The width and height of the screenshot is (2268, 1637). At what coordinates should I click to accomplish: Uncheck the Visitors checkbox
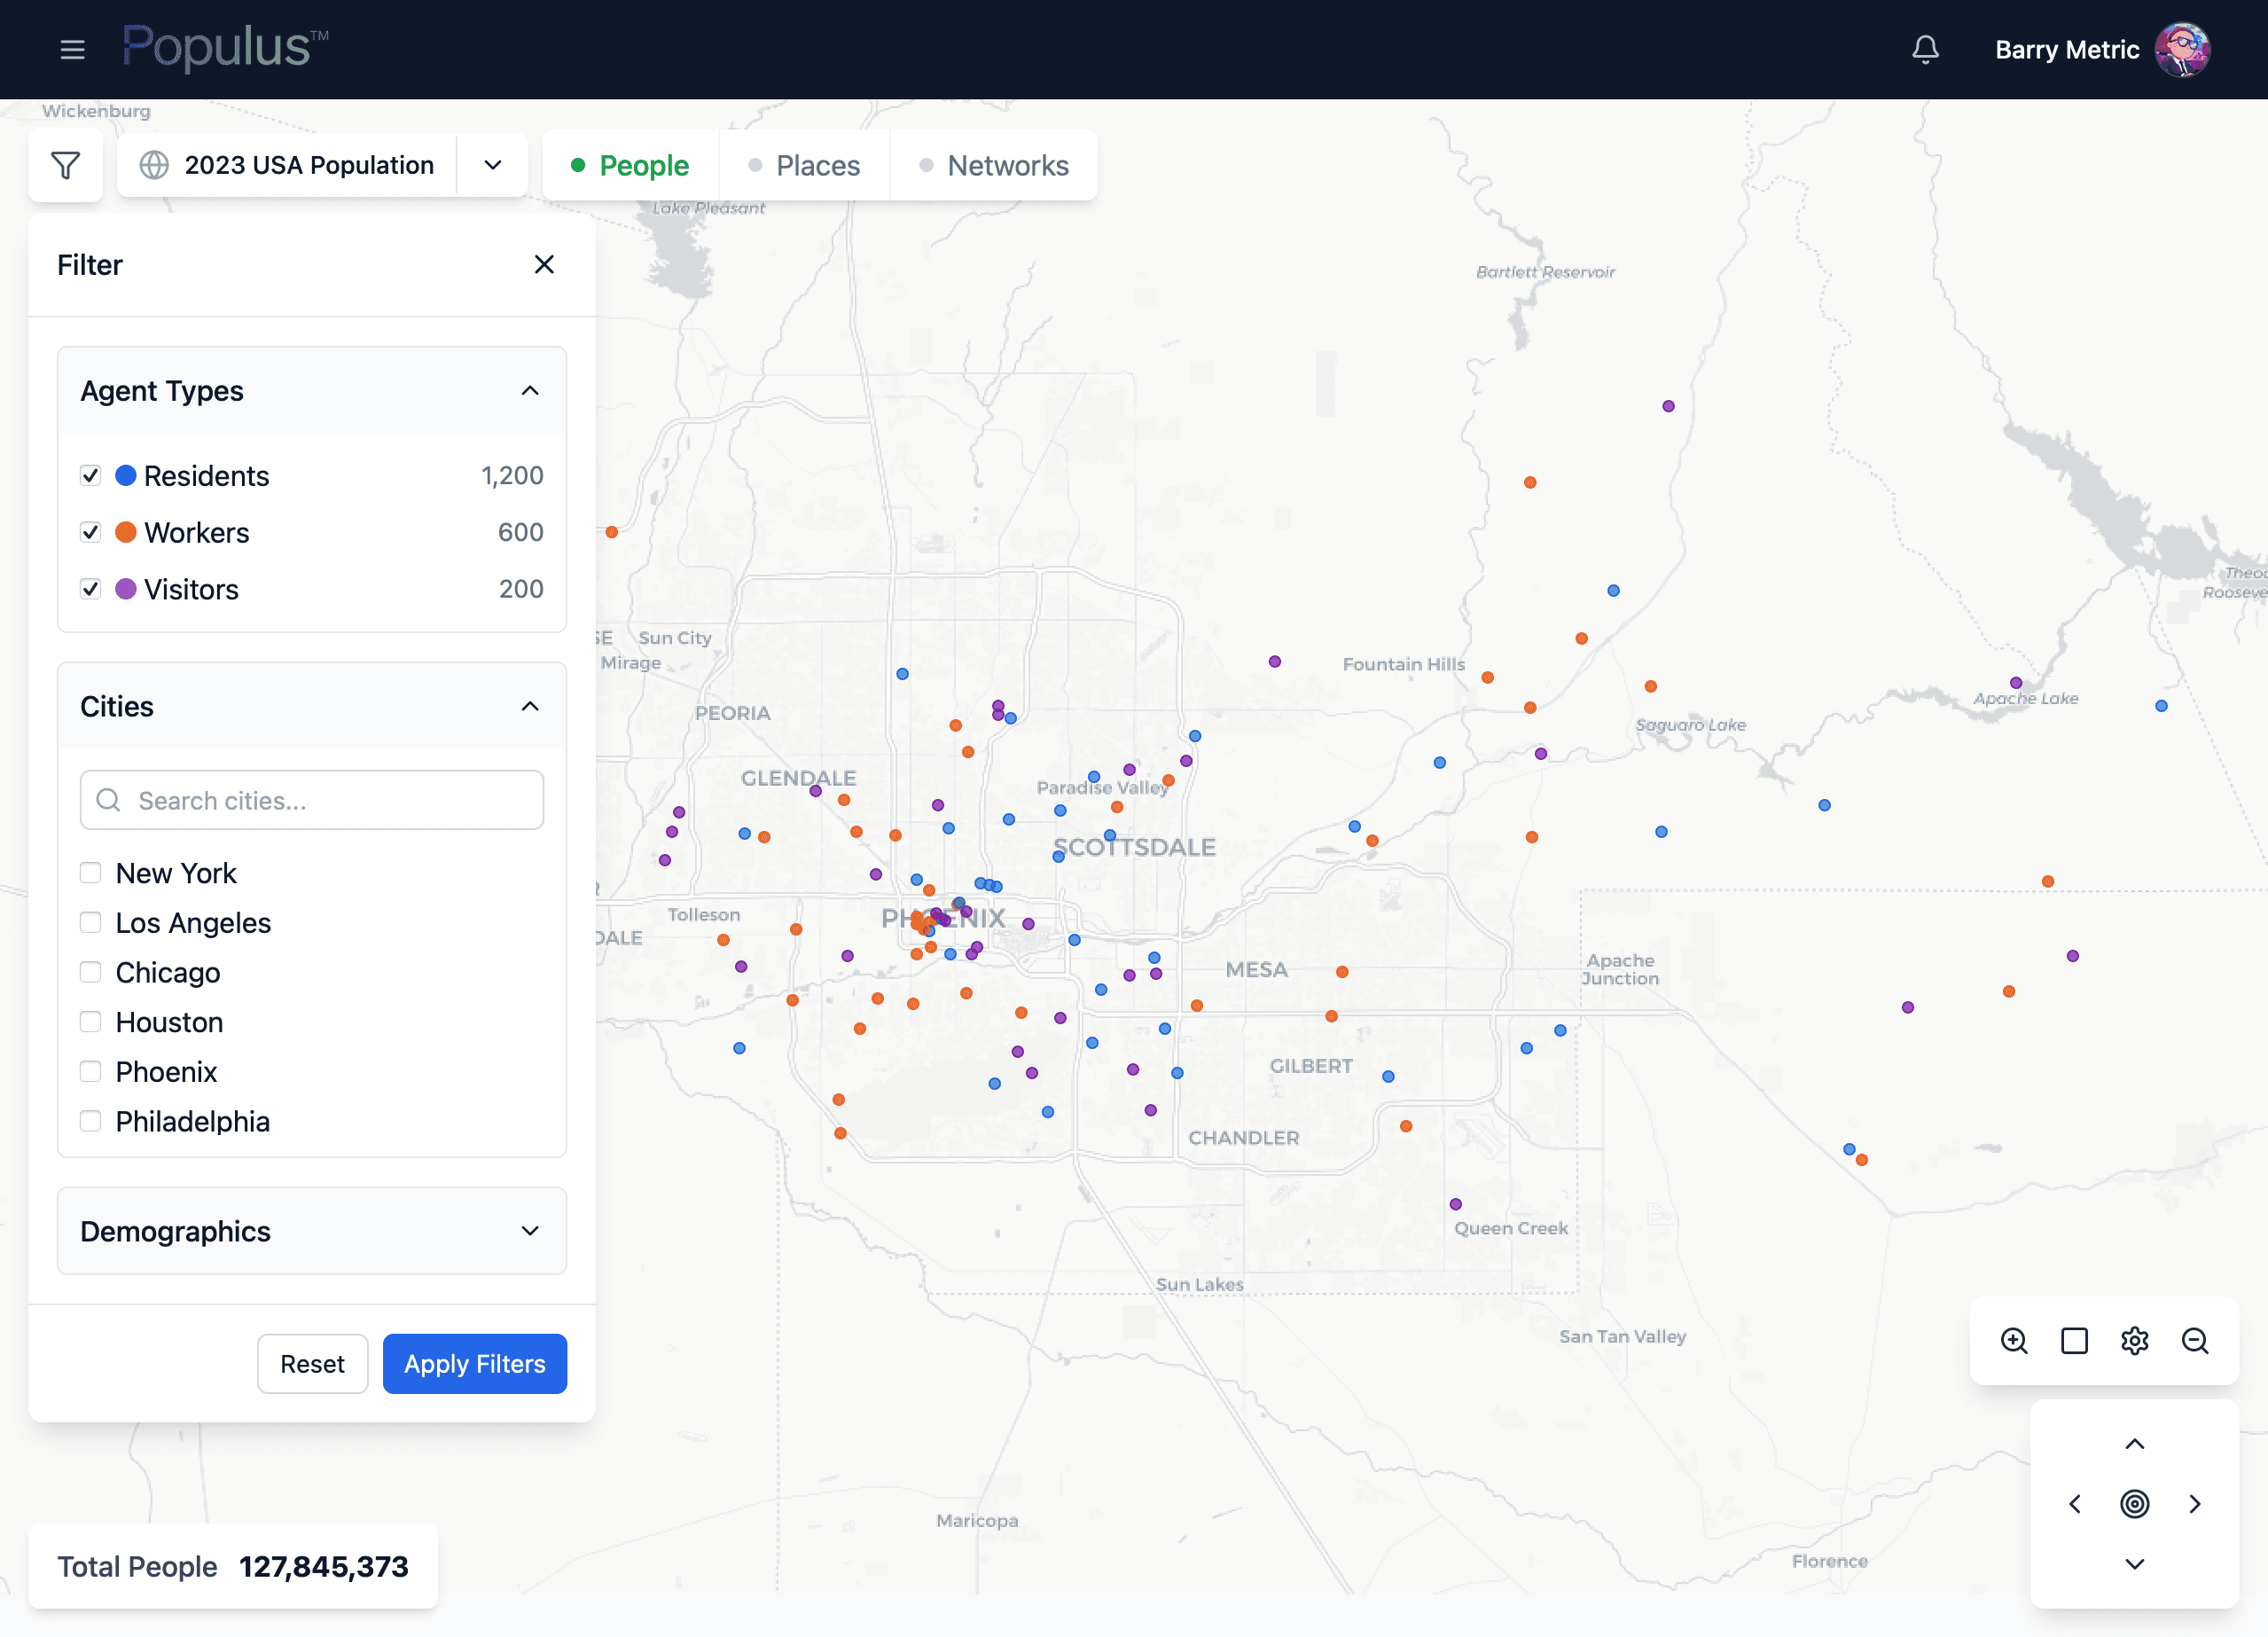coord(91,589)
